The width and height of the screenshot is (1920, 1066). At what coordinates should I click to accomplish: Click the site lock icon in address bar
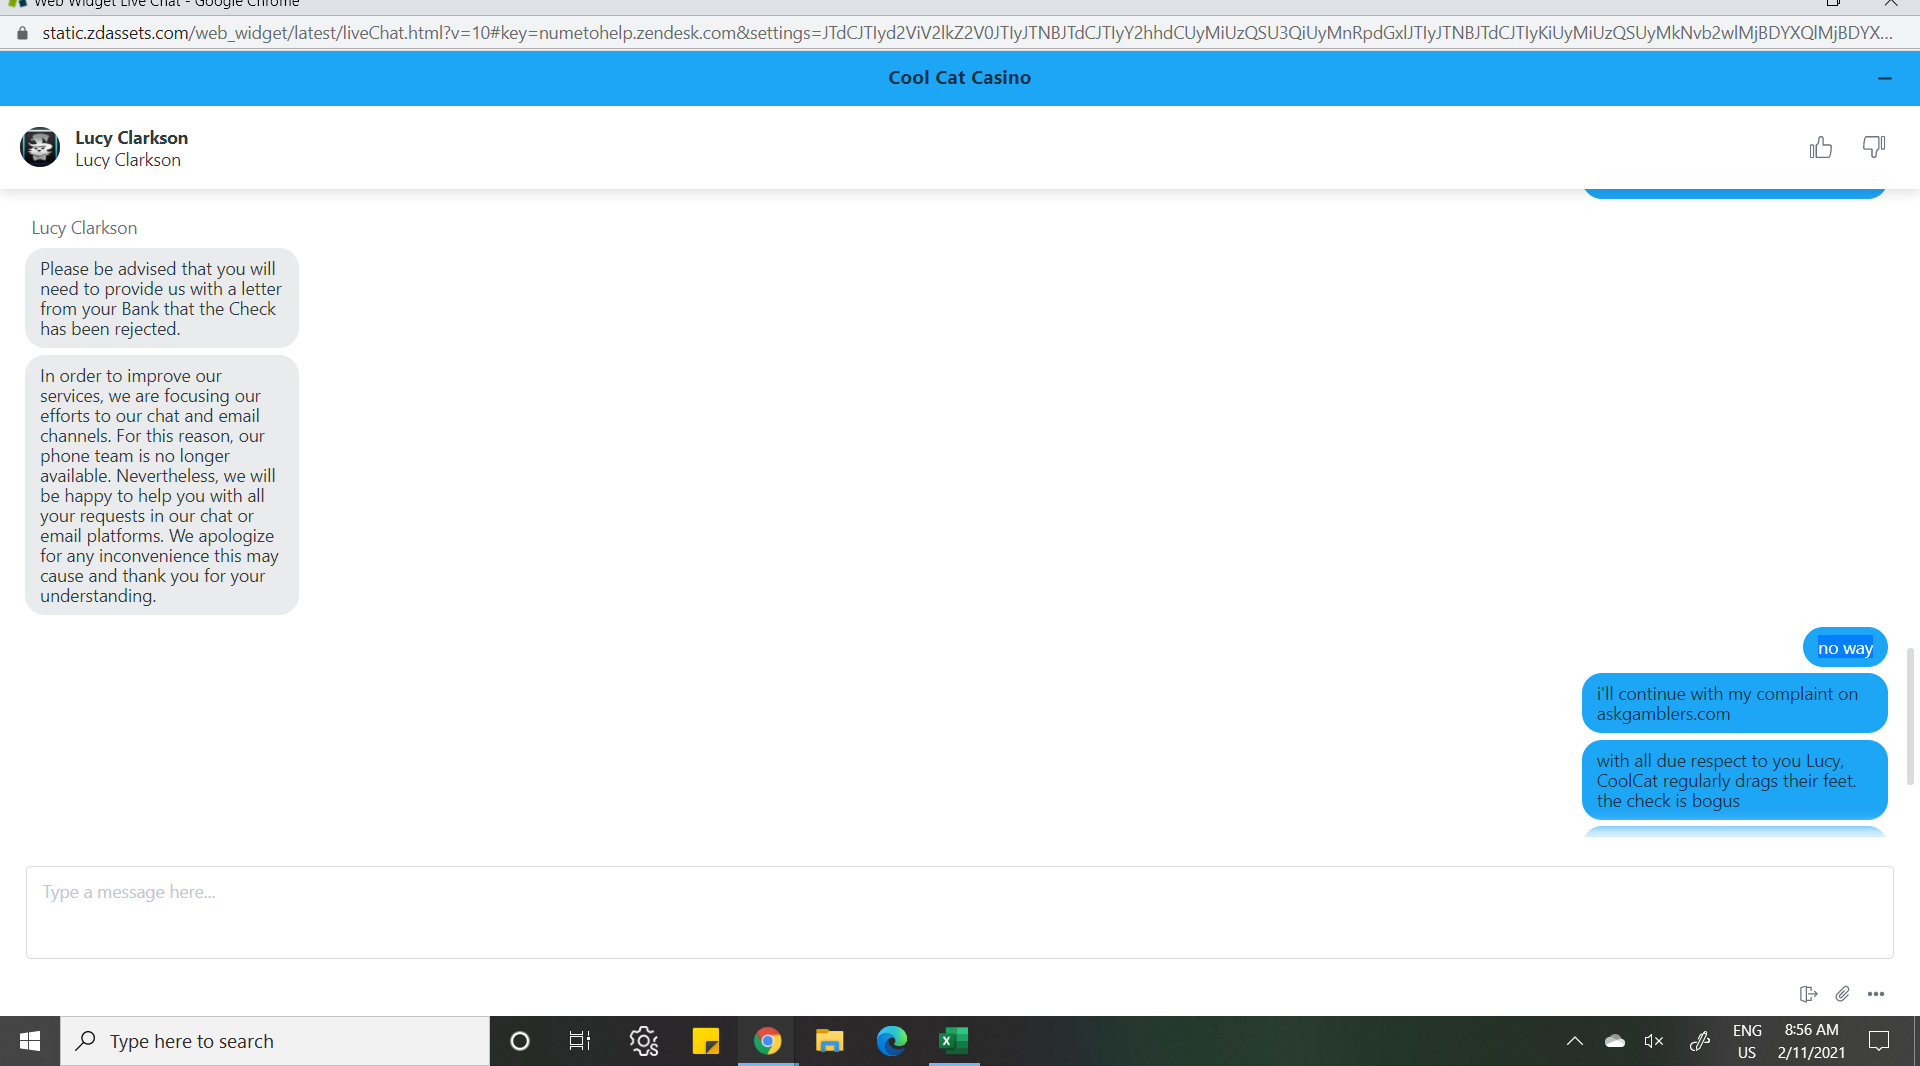(23, 33)
